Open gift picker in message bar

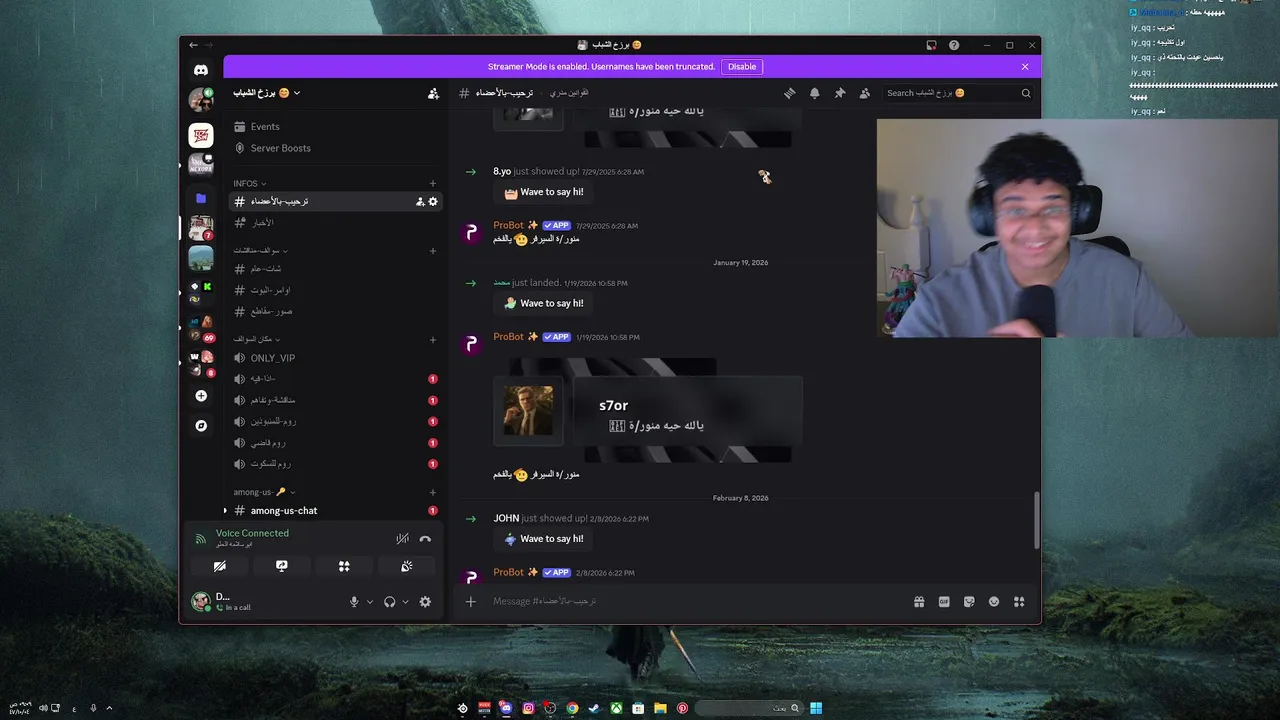pyautogui.click(x=919, y=601)
